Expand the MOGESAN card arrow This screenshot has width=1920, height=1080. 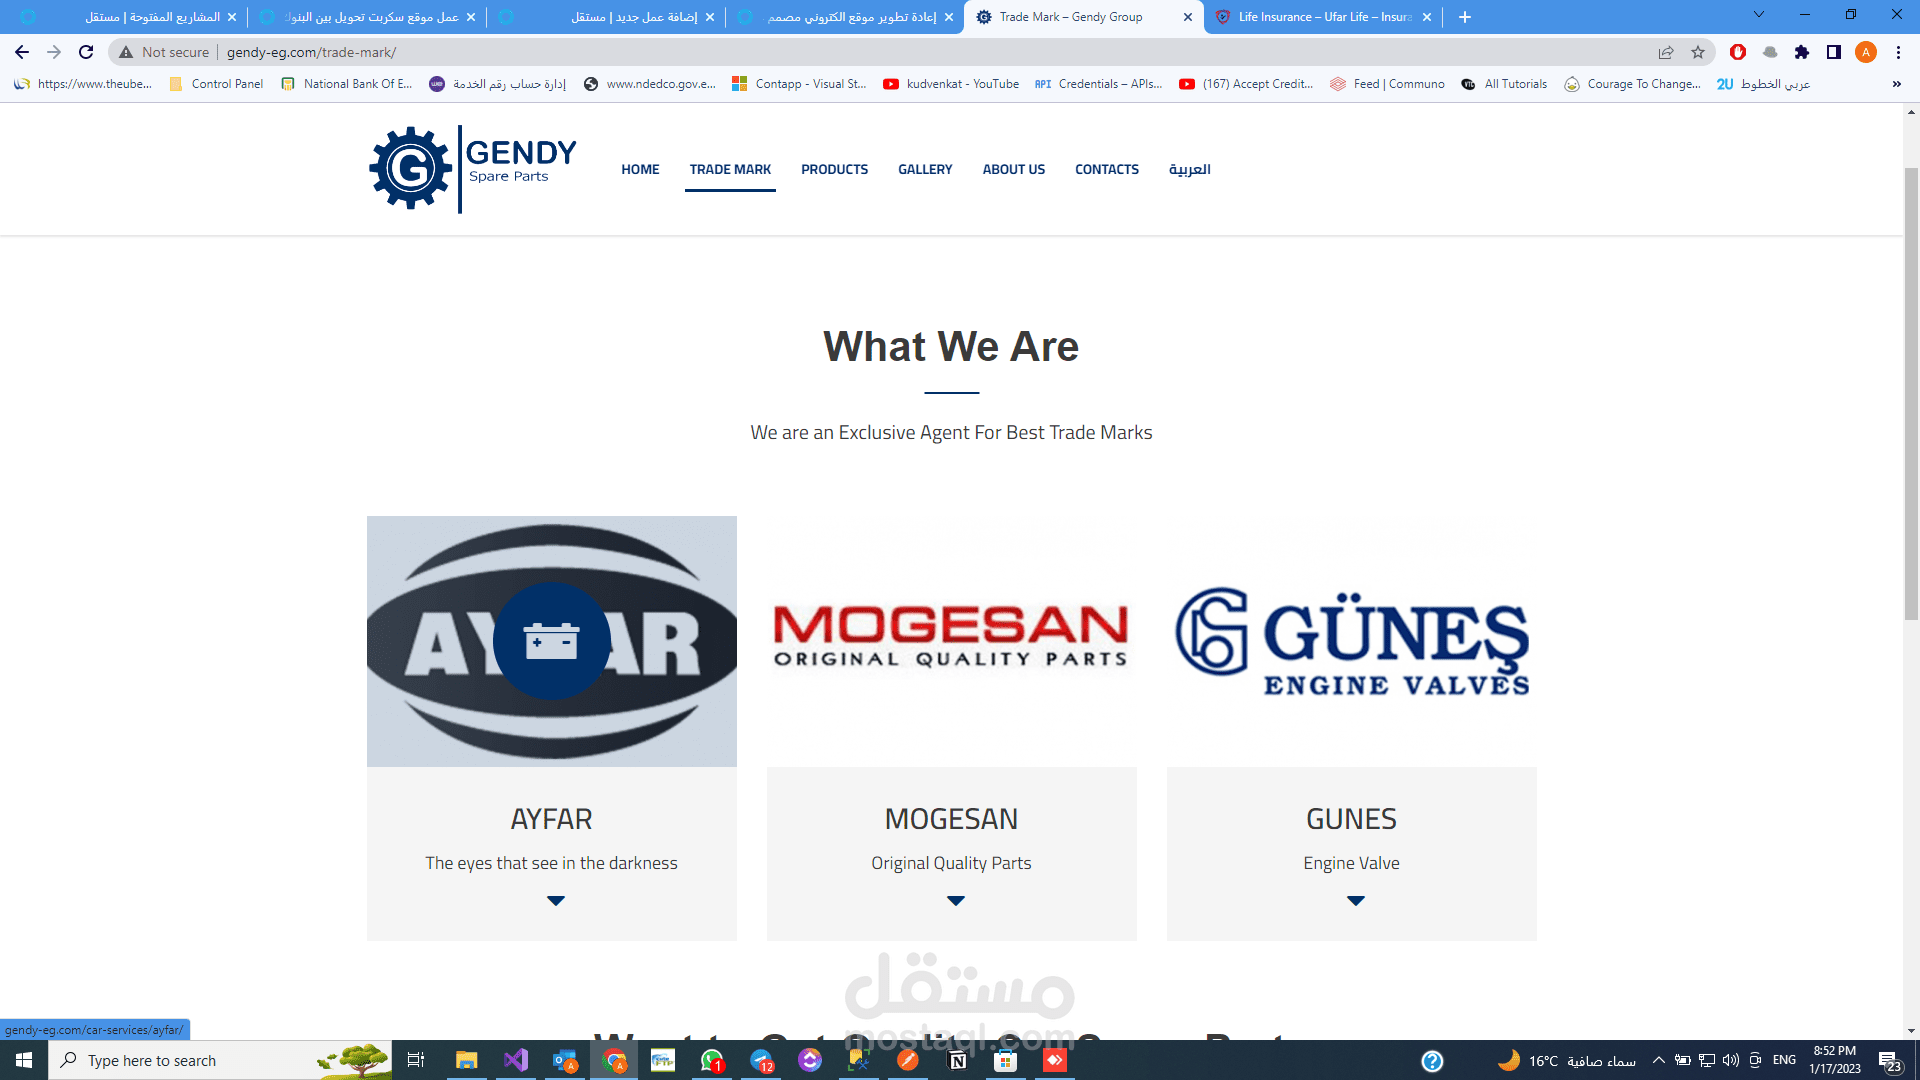pyautogui.click(x=956, y=901)
